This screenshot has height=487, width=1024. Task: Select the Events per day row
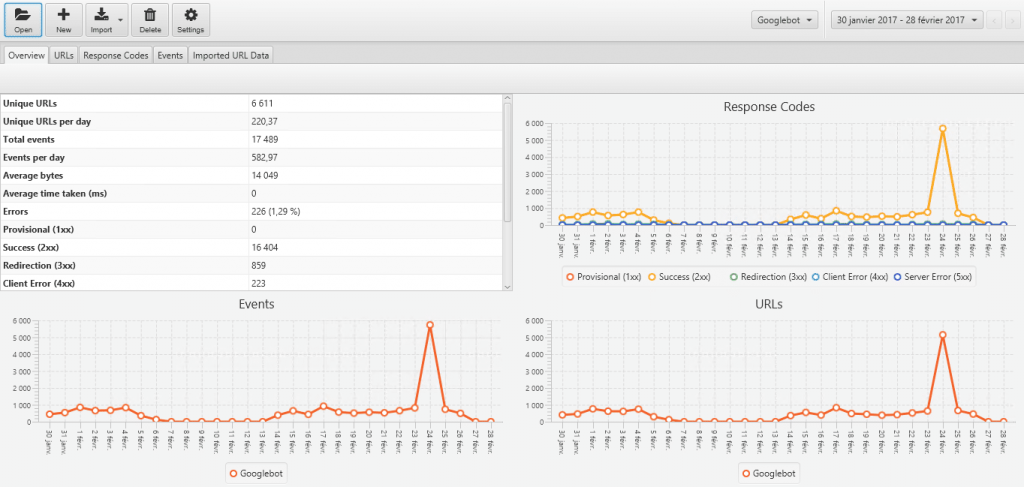(x=251, y=157)
